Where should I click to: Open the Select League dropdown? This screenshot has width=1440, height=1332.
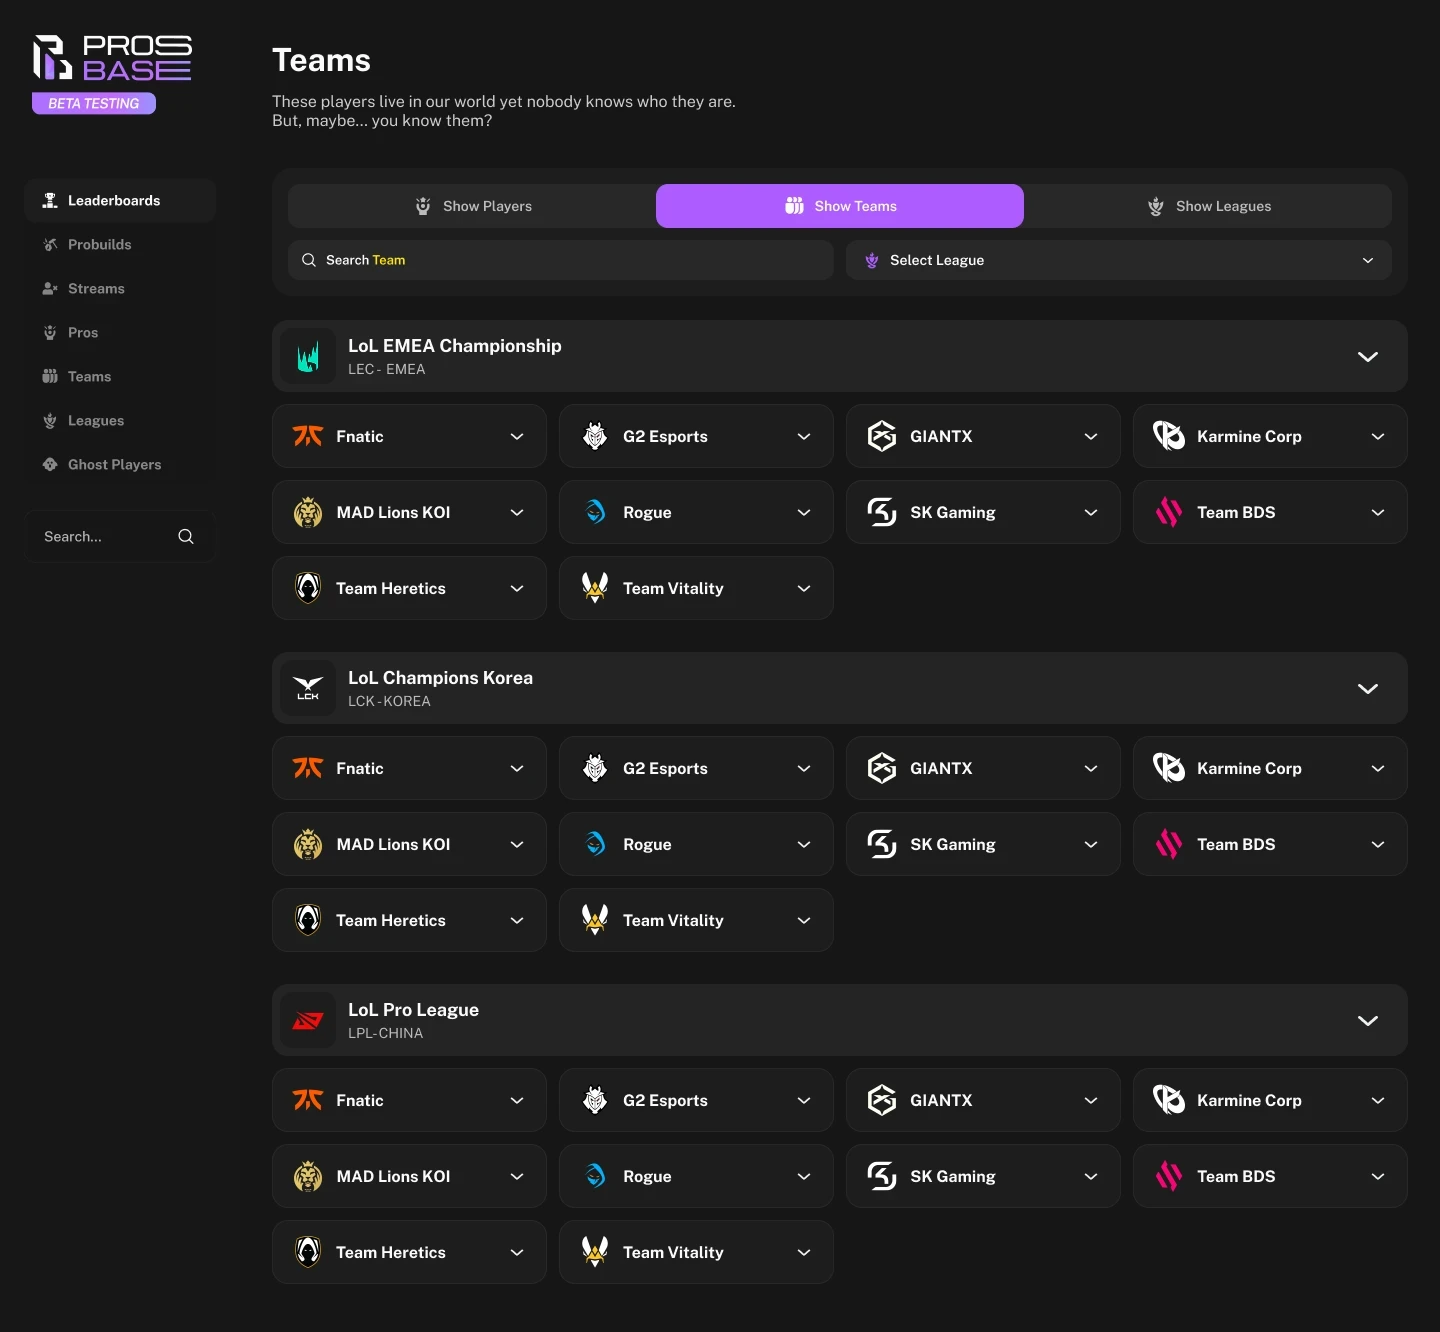coord(1119,260)
